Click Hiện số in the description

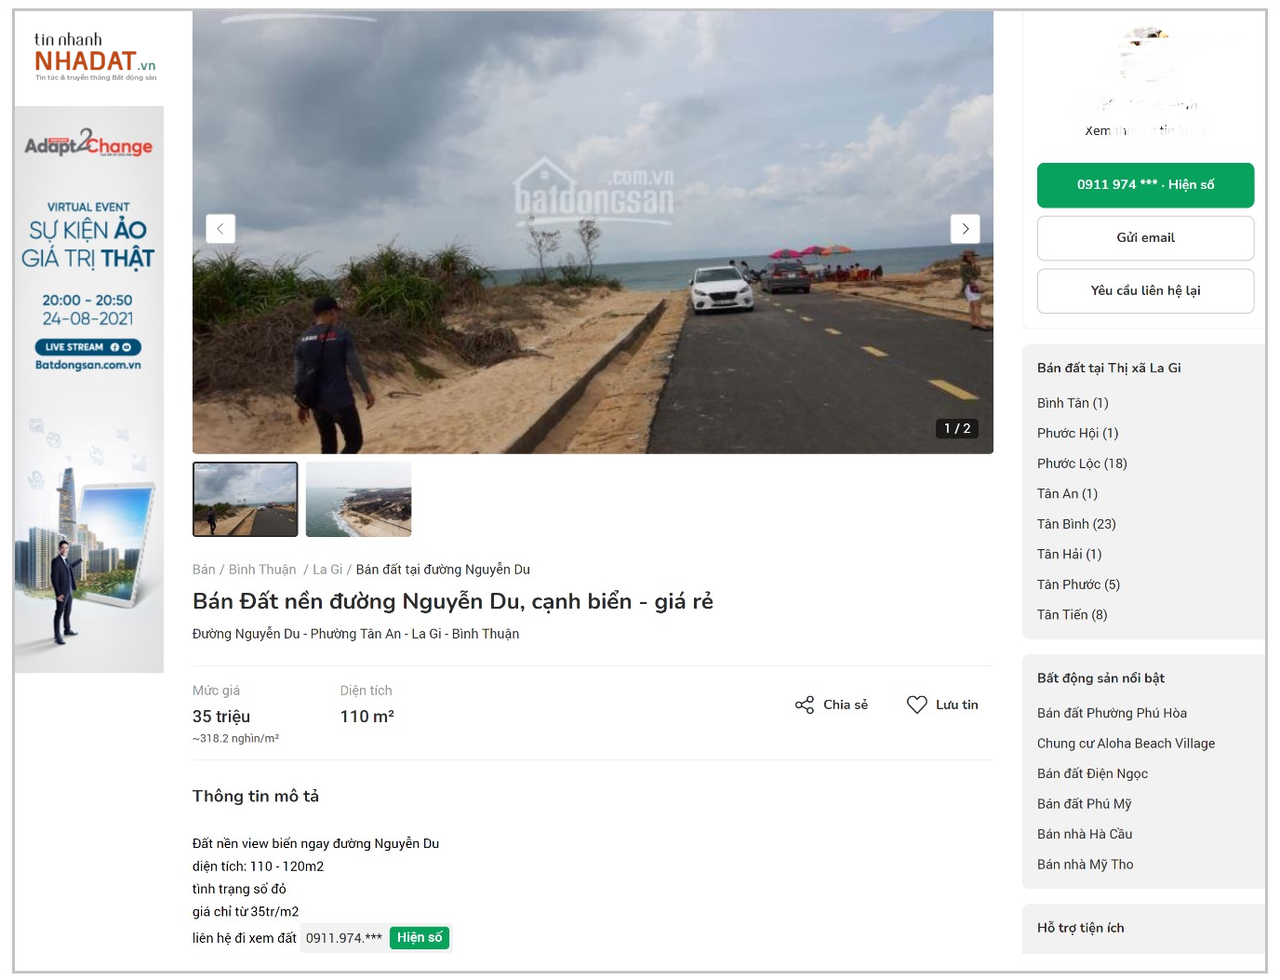pos(419,938)
